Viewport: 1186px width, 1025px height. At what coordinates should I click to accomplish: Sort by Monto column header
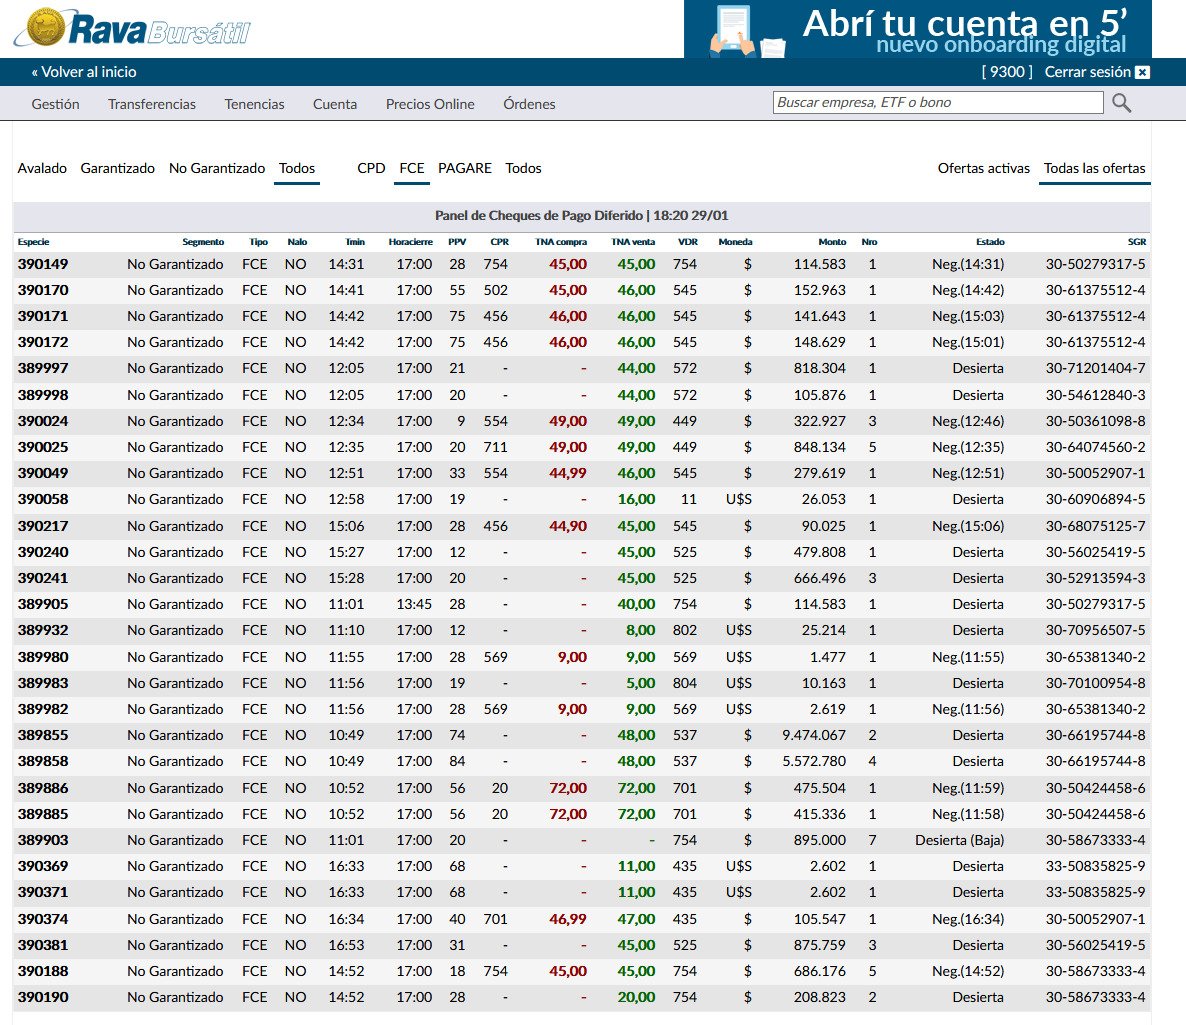pyautogui.click(x=832, y=242)
